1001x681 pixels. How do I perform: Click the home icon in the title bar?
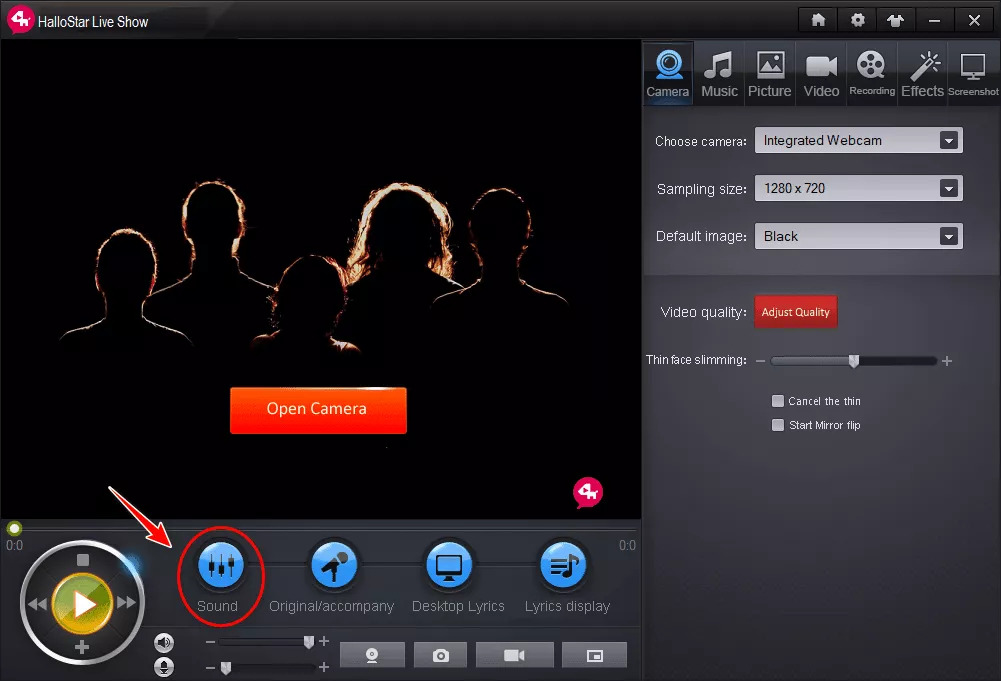(818, 20)
